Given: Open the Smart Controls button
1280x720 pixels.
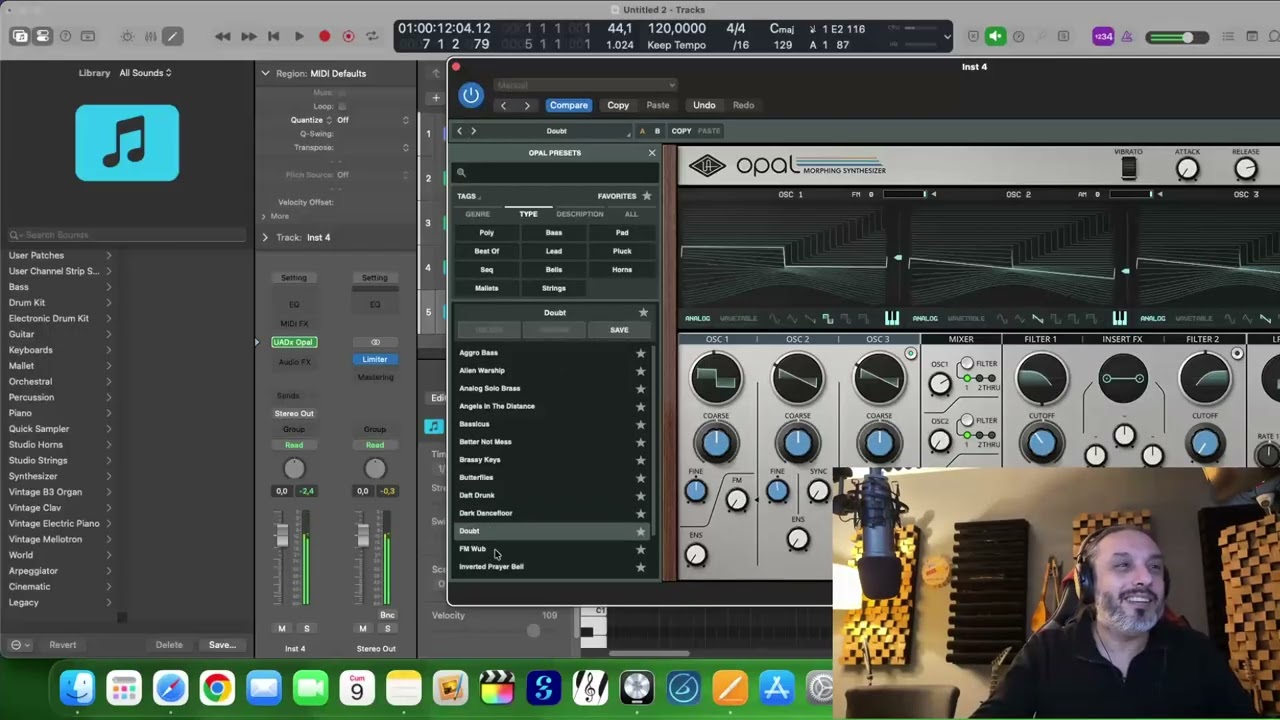Looking at the screenshot, I should coord(127,37).
